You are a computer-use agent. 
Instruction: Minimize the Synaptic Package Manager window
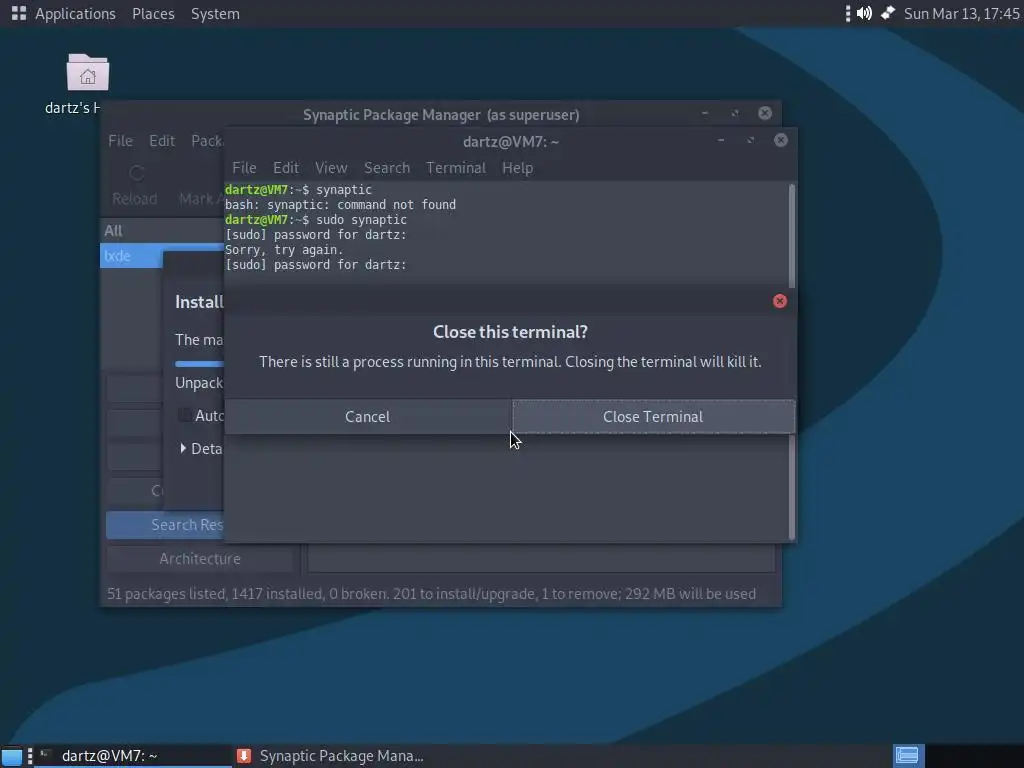(705, 113)
